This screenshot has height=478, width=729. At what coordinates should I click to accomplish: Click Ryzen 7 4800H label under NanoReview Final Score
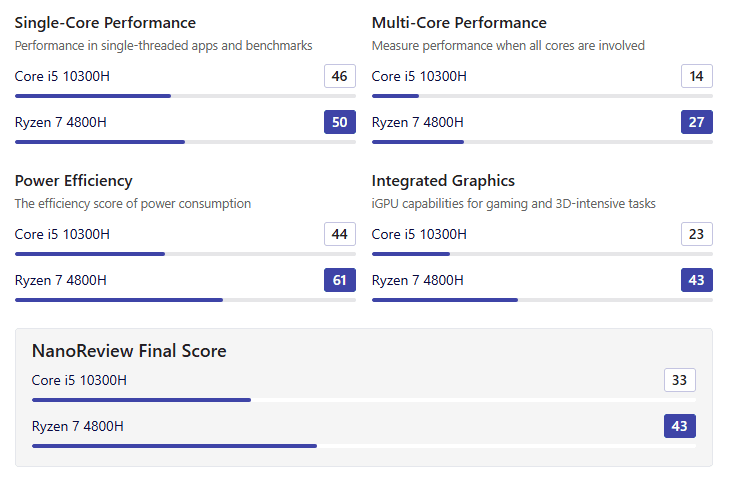coord(78,426)
